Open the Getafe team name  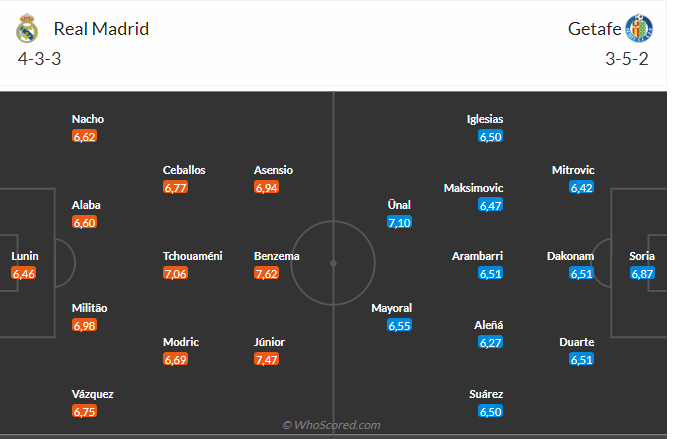click(x=594, y=28)
